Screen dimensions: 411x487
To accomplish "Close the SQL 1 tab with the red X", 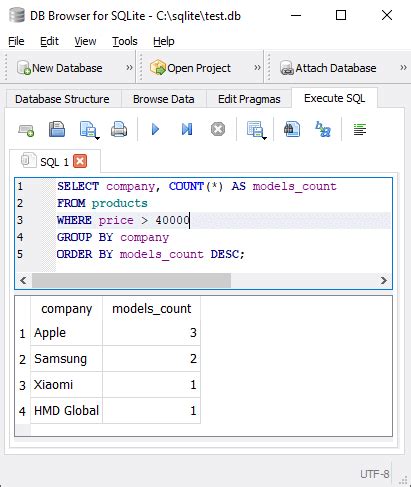I will (x=80, y=161).
